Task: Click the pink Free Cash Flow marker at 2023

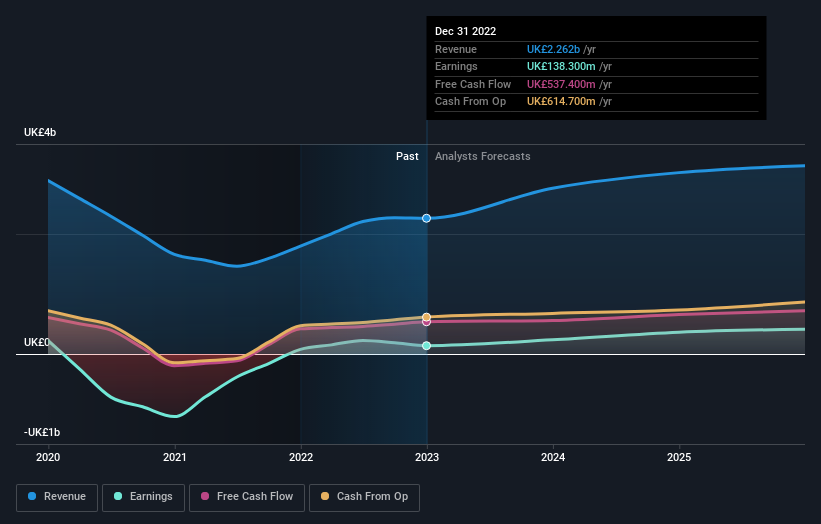Action: point(427,322)
